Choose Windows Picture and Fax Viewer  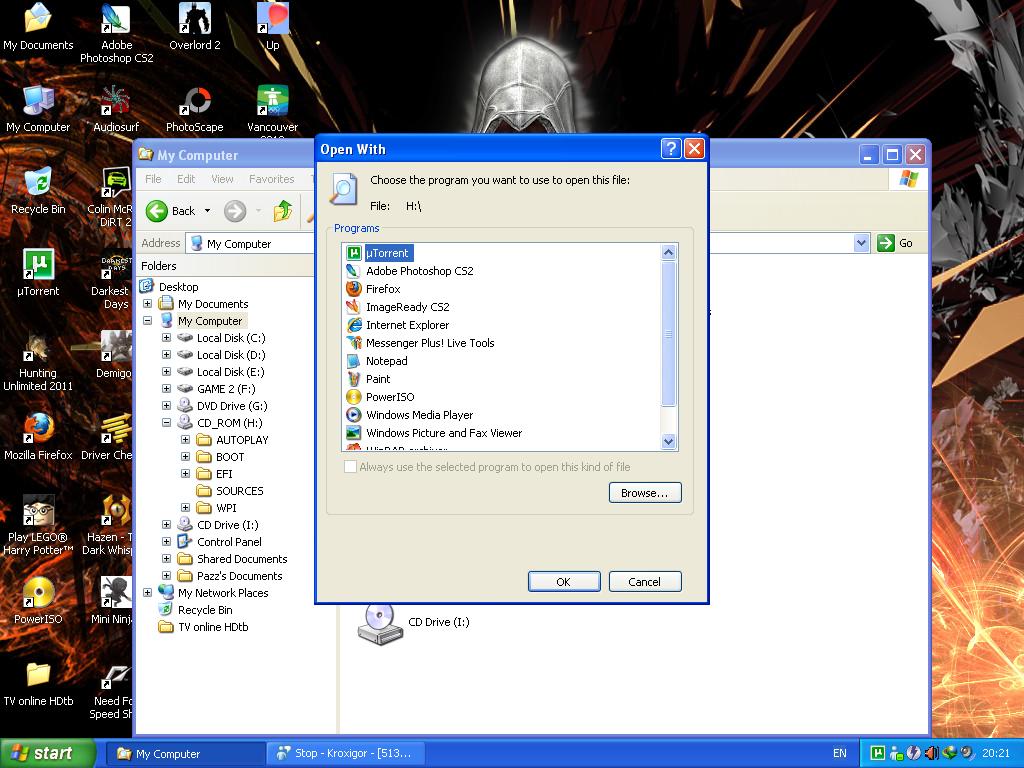click(434, 433)
